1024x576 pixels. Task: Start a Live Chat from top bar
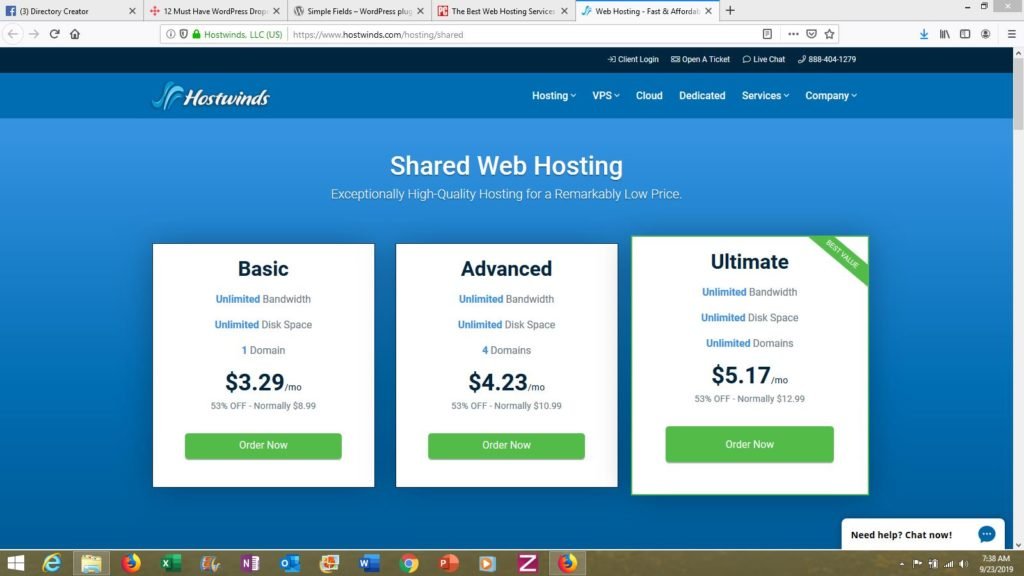[763, 59]
